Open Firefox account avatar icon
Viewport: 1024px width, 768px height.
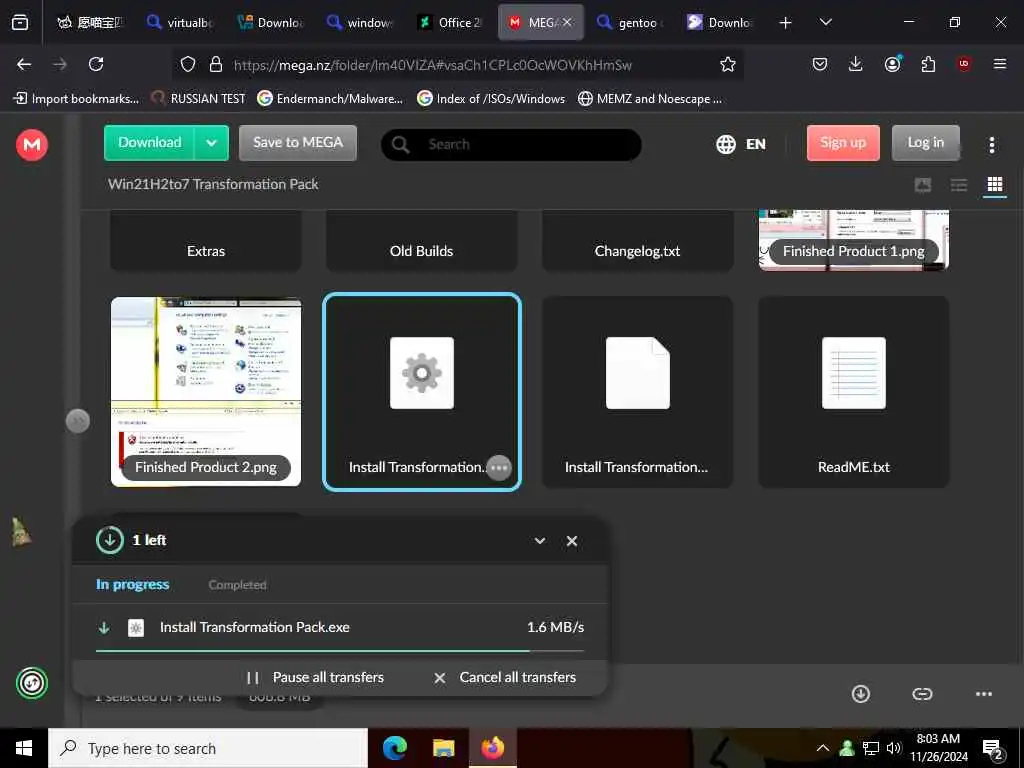pos(892,64)
